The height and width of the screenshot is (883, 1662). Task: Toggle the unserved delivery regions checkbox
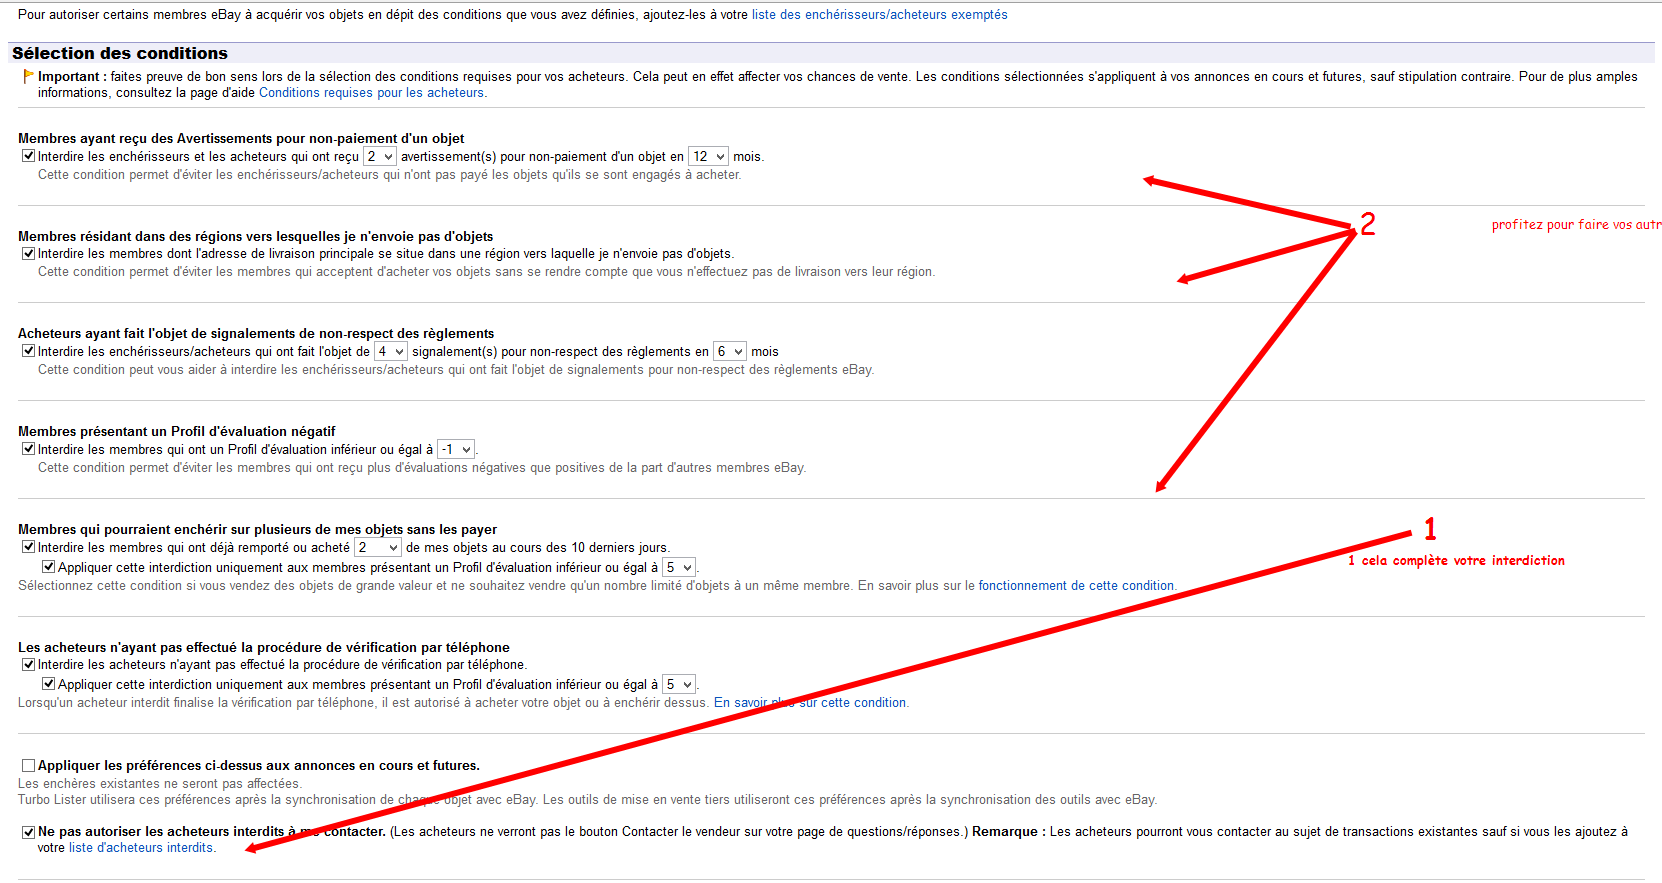pyautogui.click(x=28, y=254)
